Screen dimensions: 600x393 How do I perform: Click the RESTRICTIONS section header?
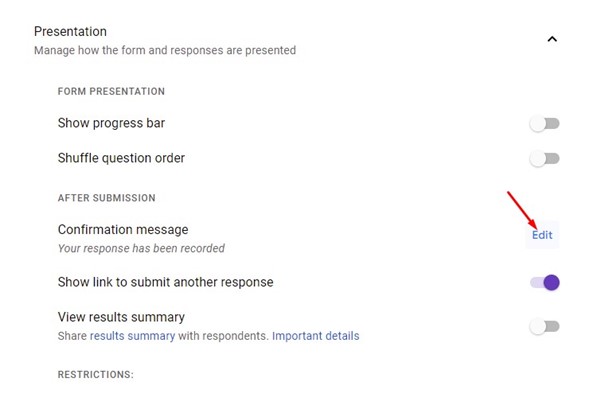96,374
